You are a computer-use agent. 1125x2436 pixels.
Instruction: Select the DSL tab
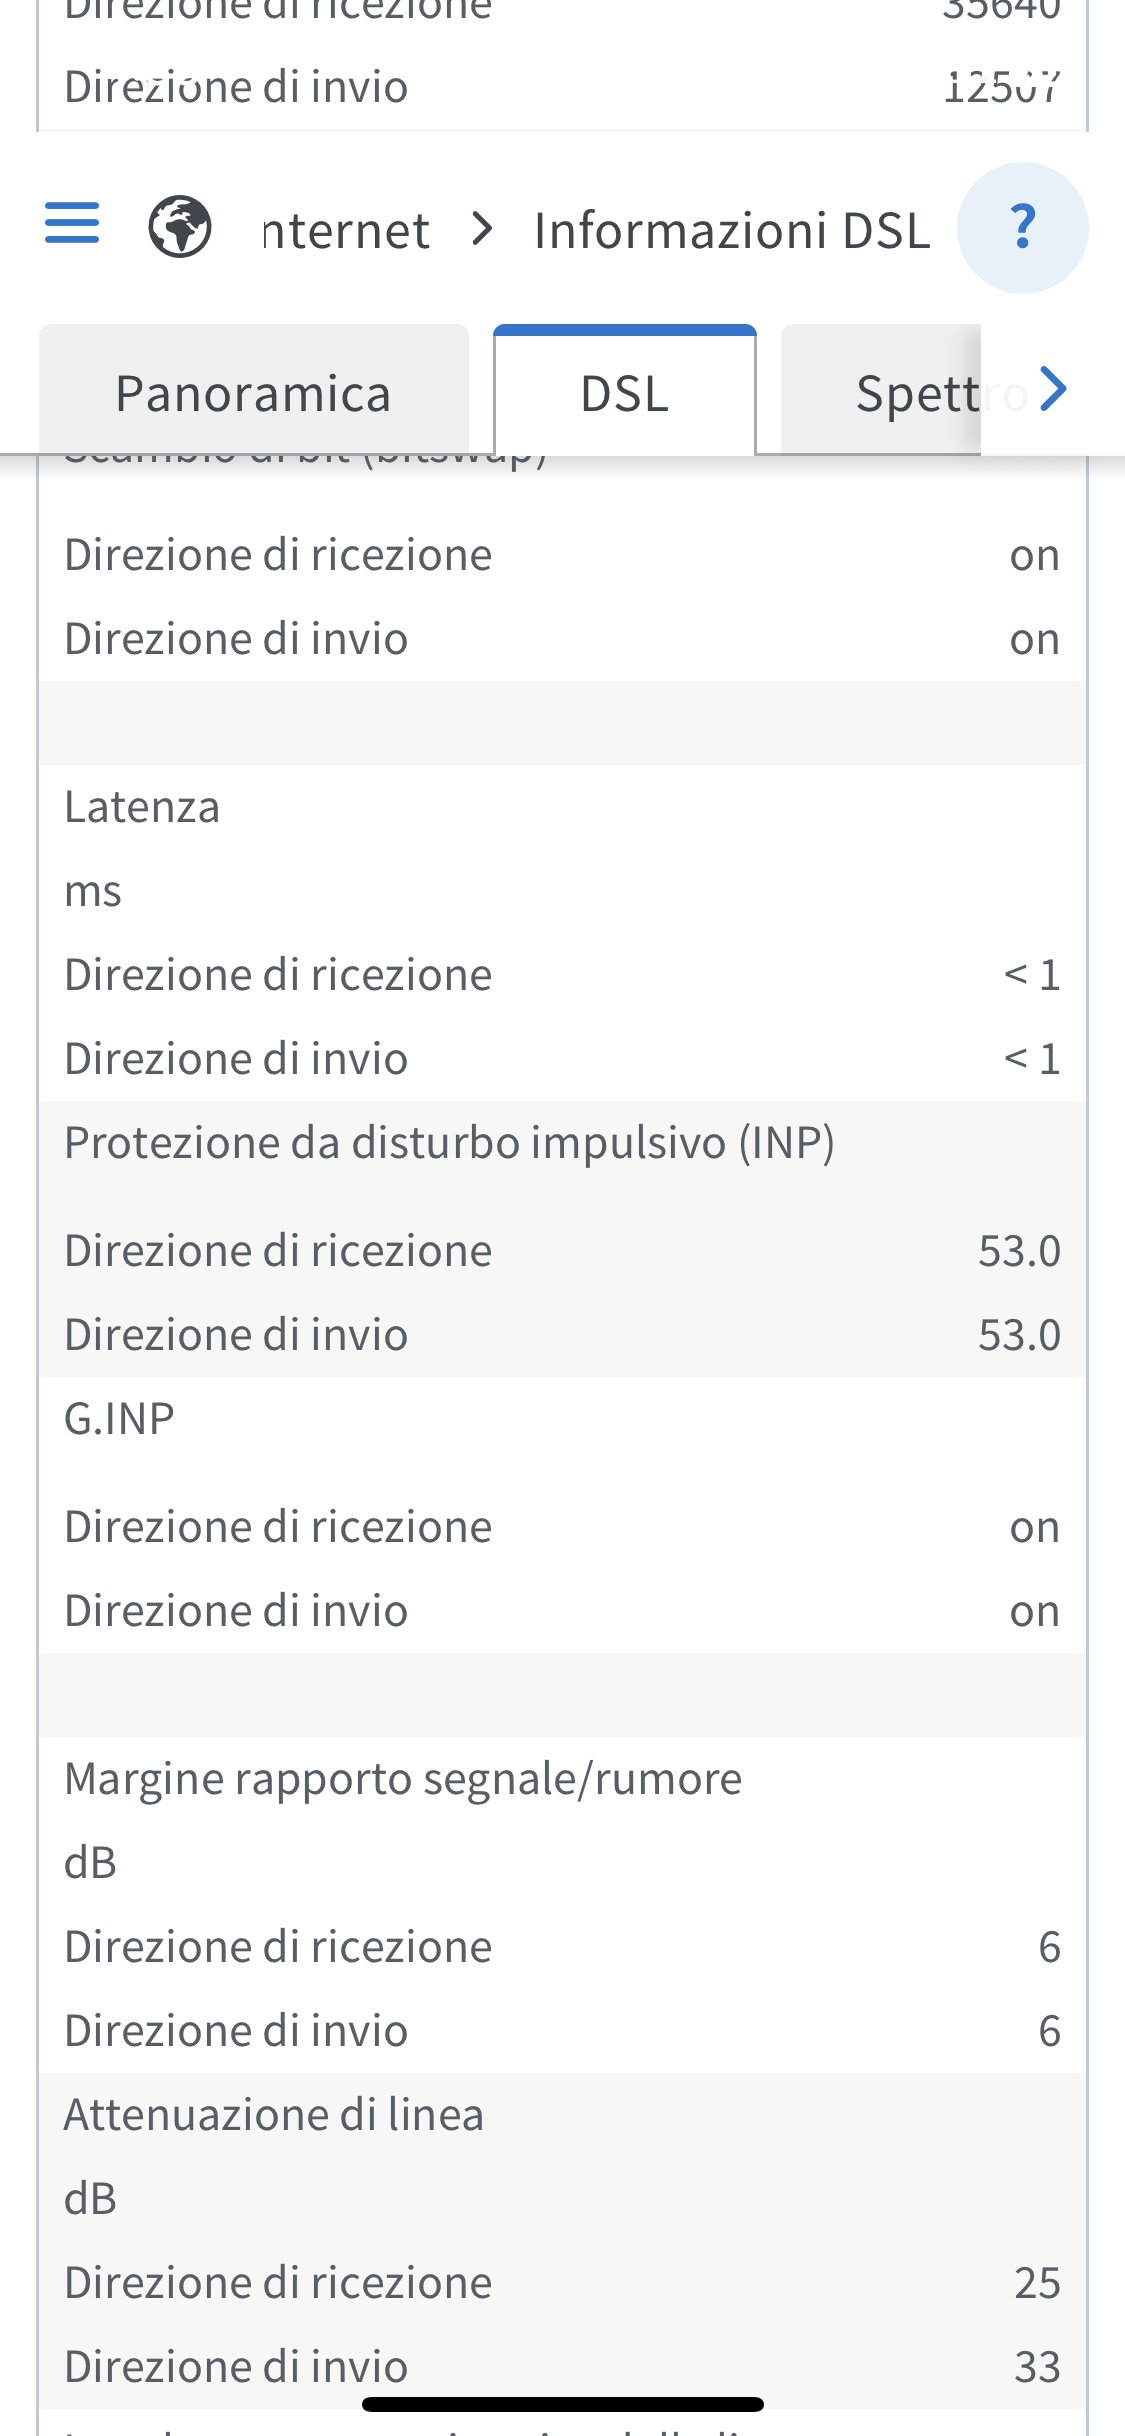point(625,393)
